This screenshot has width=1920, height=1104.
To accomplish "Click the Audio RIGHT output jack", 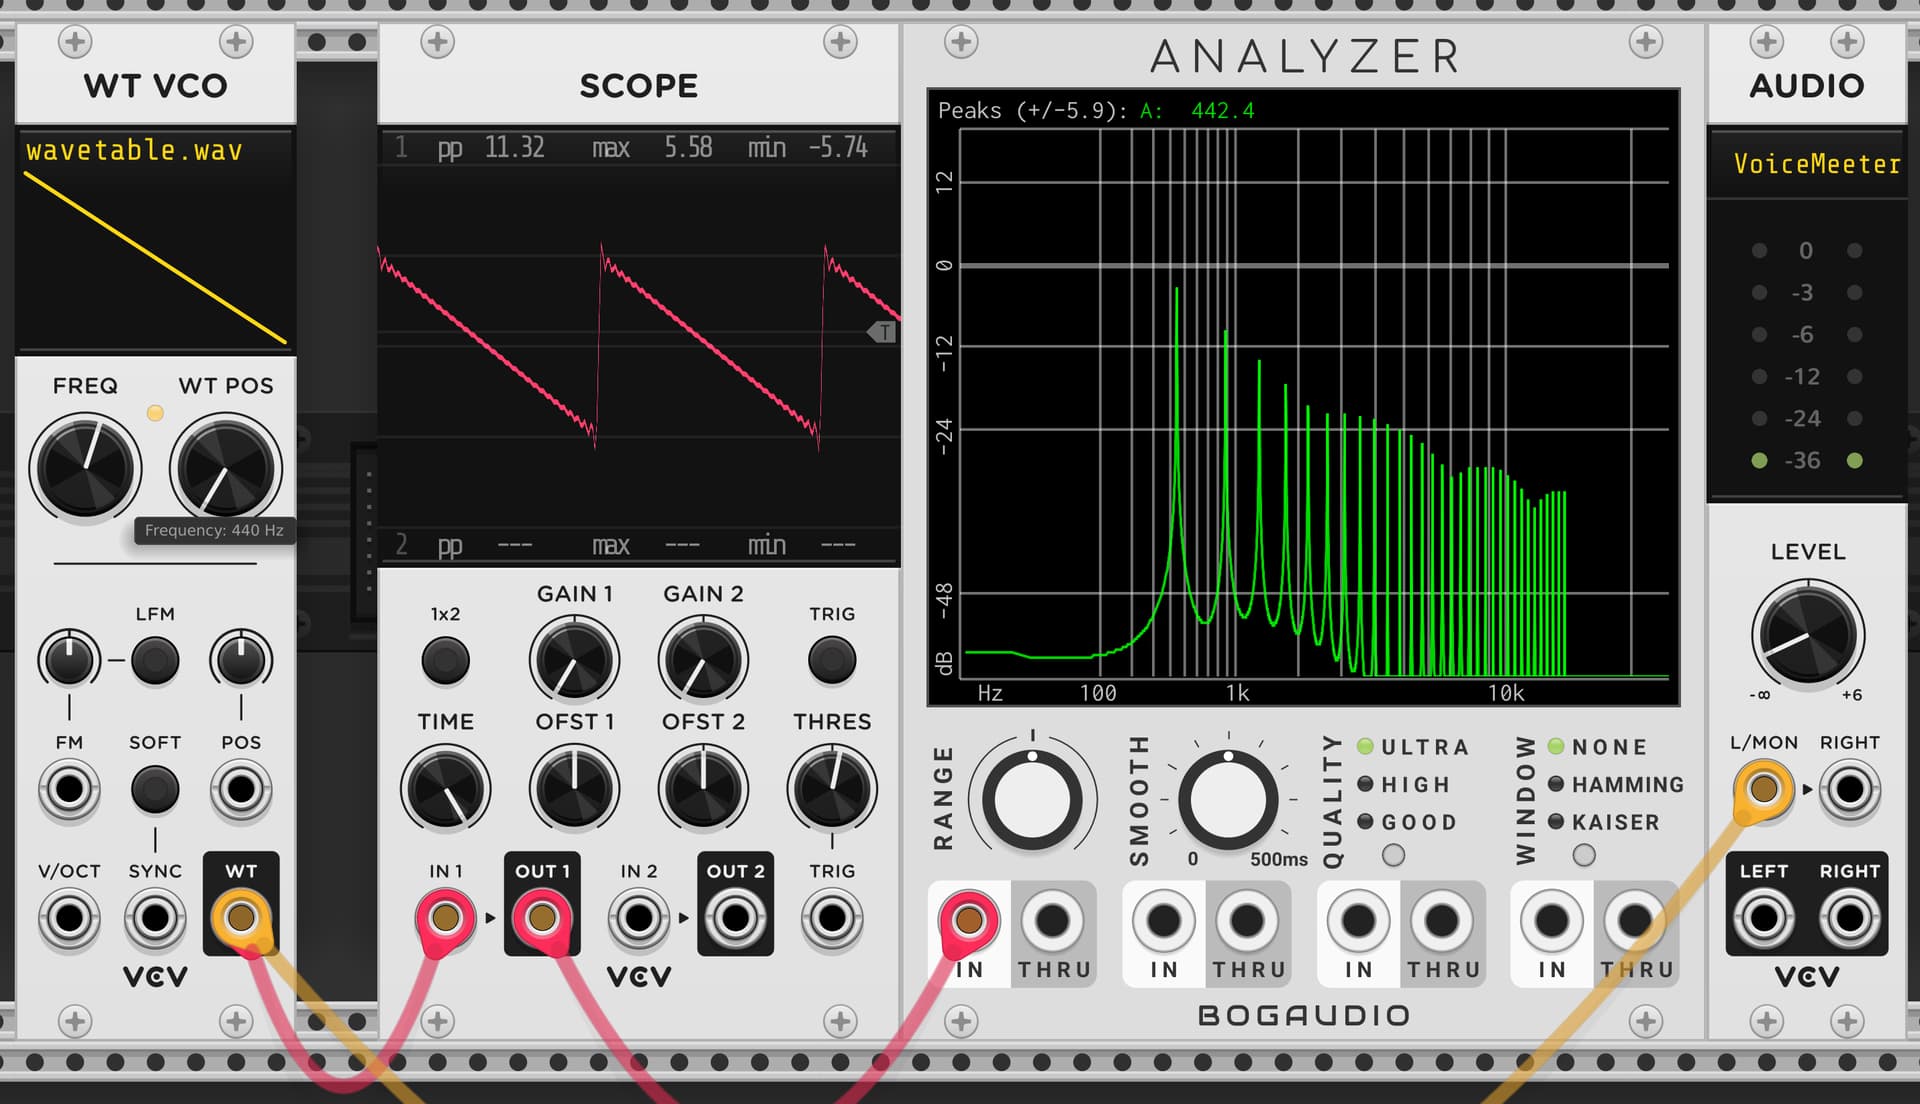I will (1850, 917).
